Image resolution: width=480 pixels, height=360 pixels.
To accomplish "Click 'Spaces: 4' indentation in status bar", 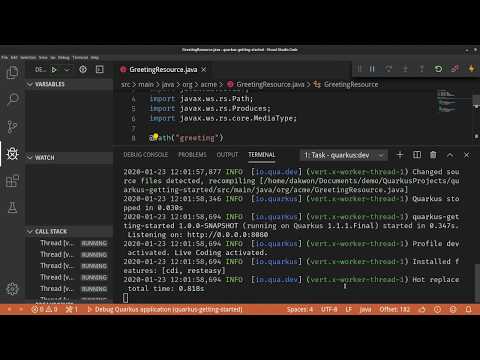I will [x=300, y=309].
